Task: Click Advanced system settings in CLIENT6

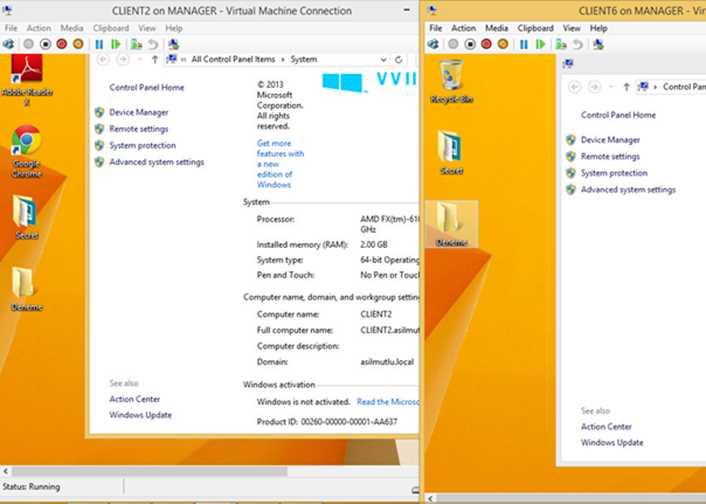Action: (627, 189)
